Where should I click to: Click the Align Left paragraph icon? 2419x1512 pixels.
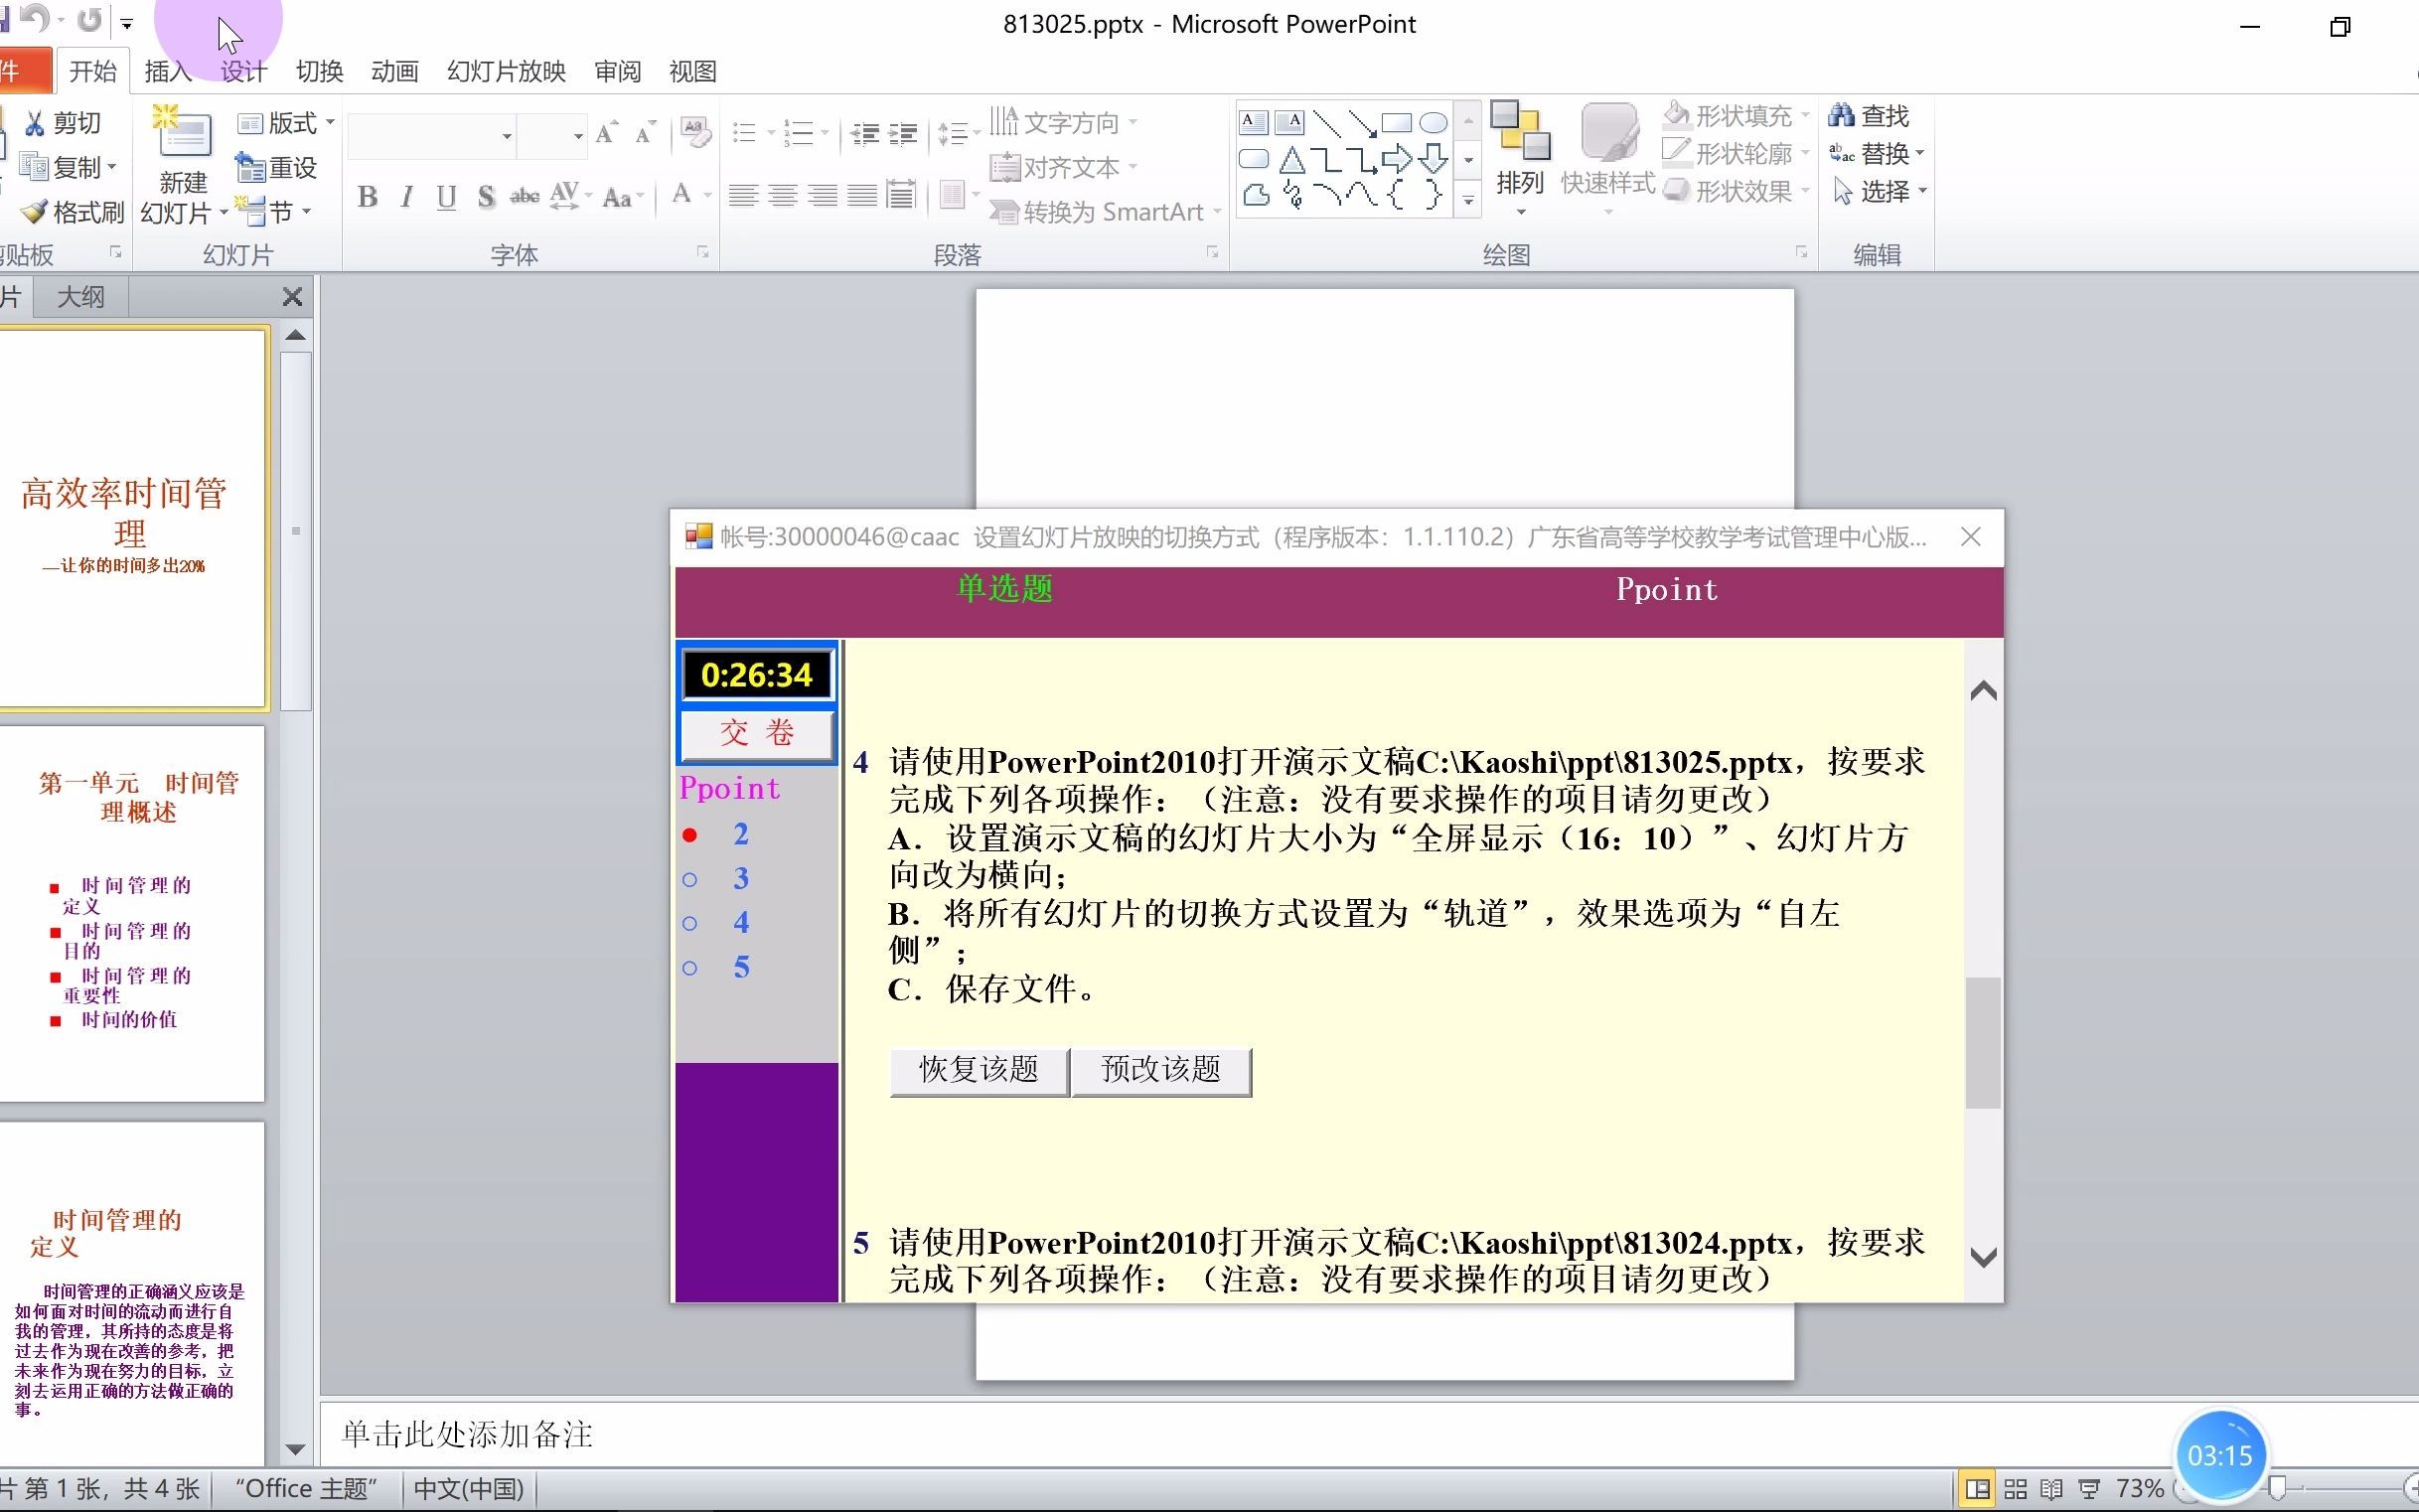point(742,196)
